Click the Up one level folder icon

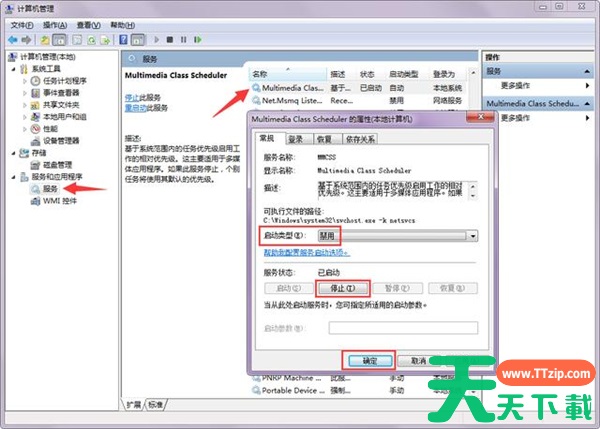45,40
